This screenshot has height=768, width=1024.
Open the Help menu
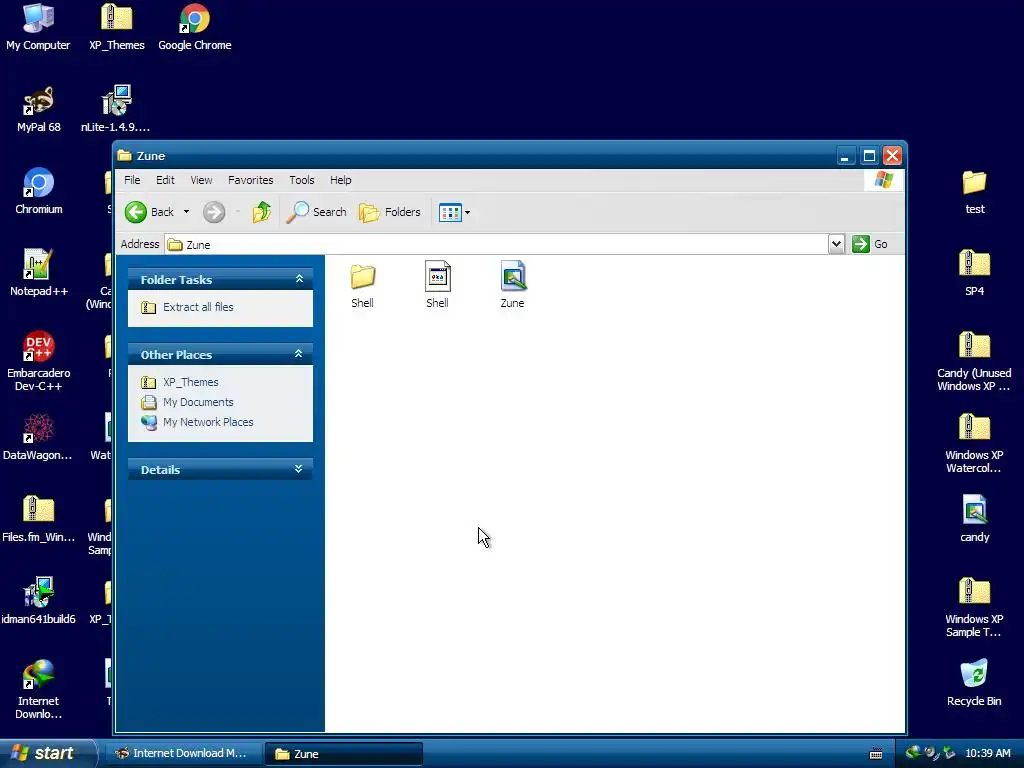[340, 180]
